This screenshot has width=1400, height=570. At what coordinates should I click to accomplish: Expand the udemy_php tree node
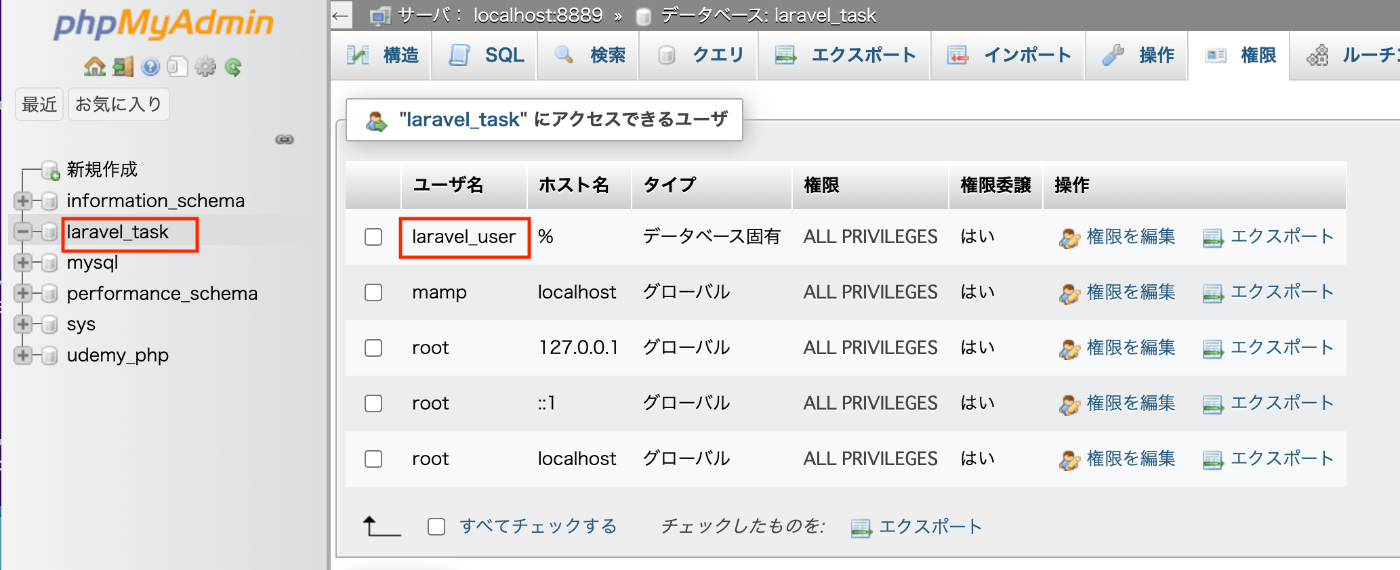23,355
